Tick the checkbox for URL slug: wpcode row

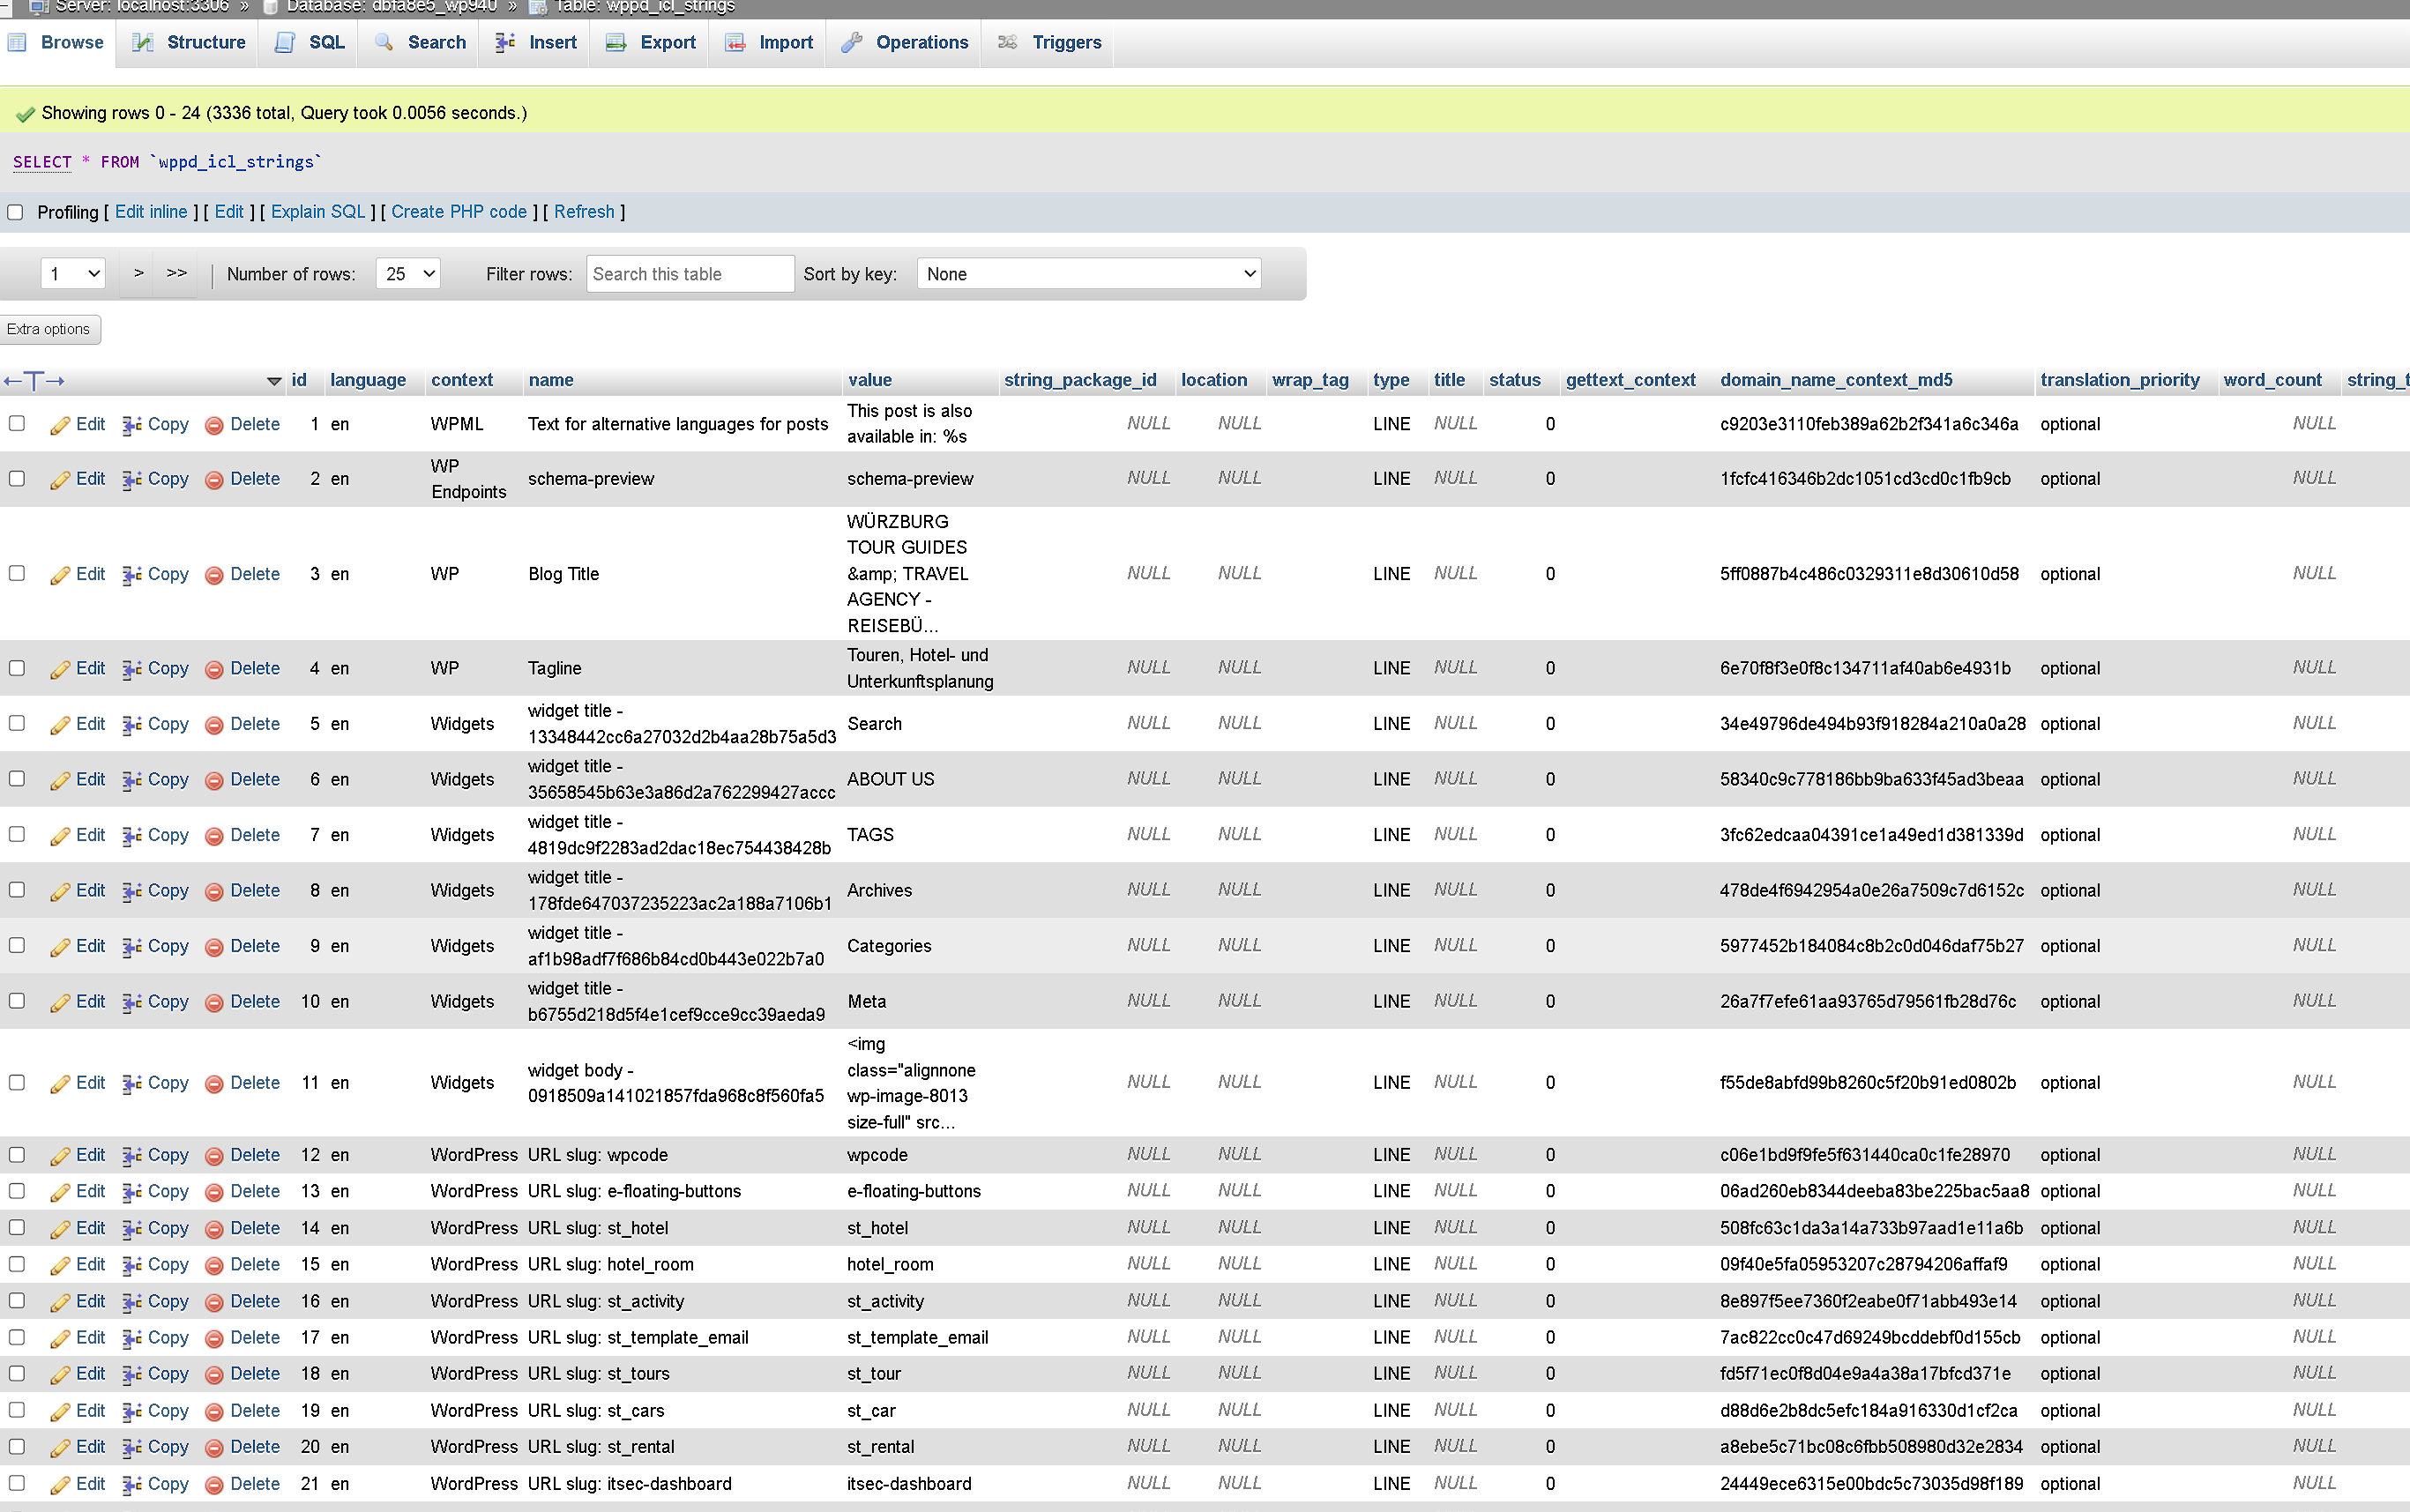[x=17, y=1155]
